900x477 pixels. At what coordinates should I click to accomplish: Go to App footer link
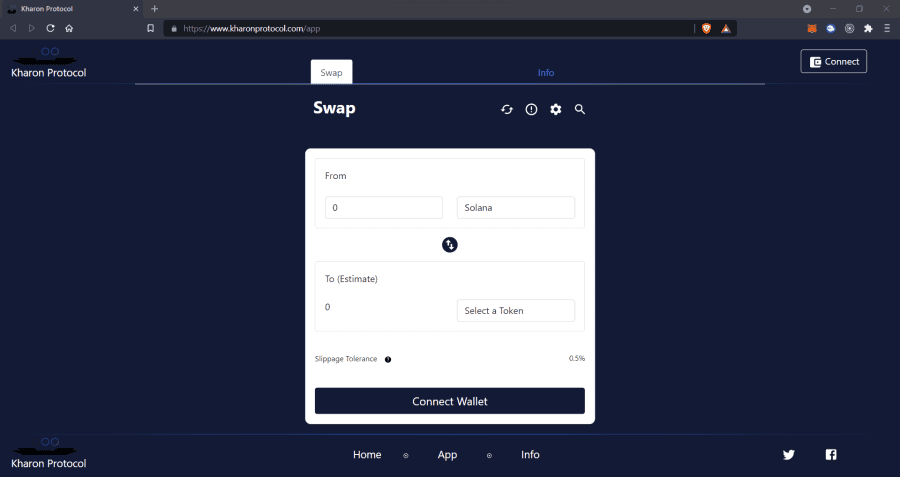447,455
